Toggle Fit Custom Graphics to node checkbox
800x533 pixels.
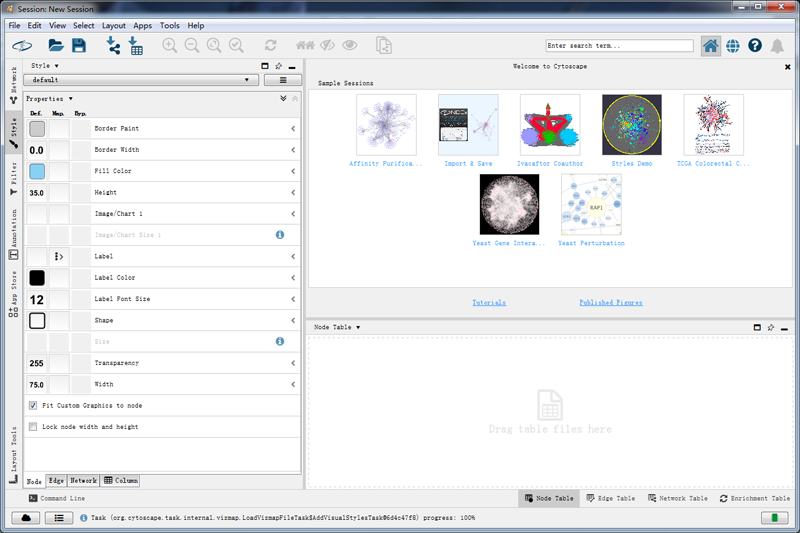click(x=33, y=405)
